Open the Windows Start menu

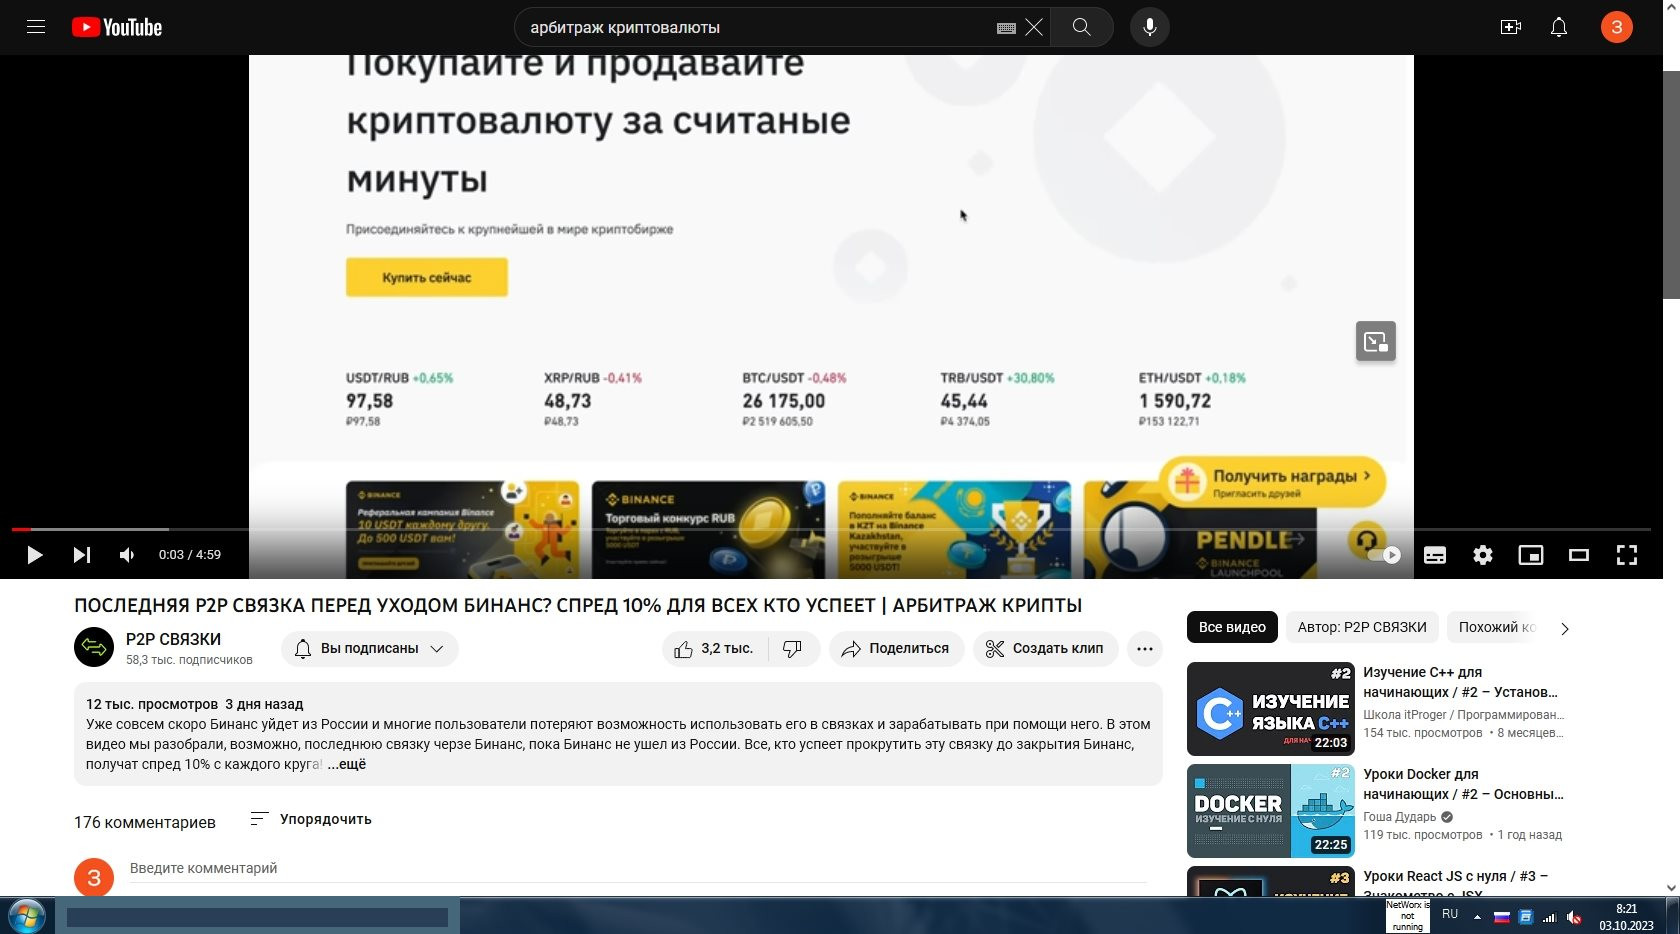(x=27, y=916)
